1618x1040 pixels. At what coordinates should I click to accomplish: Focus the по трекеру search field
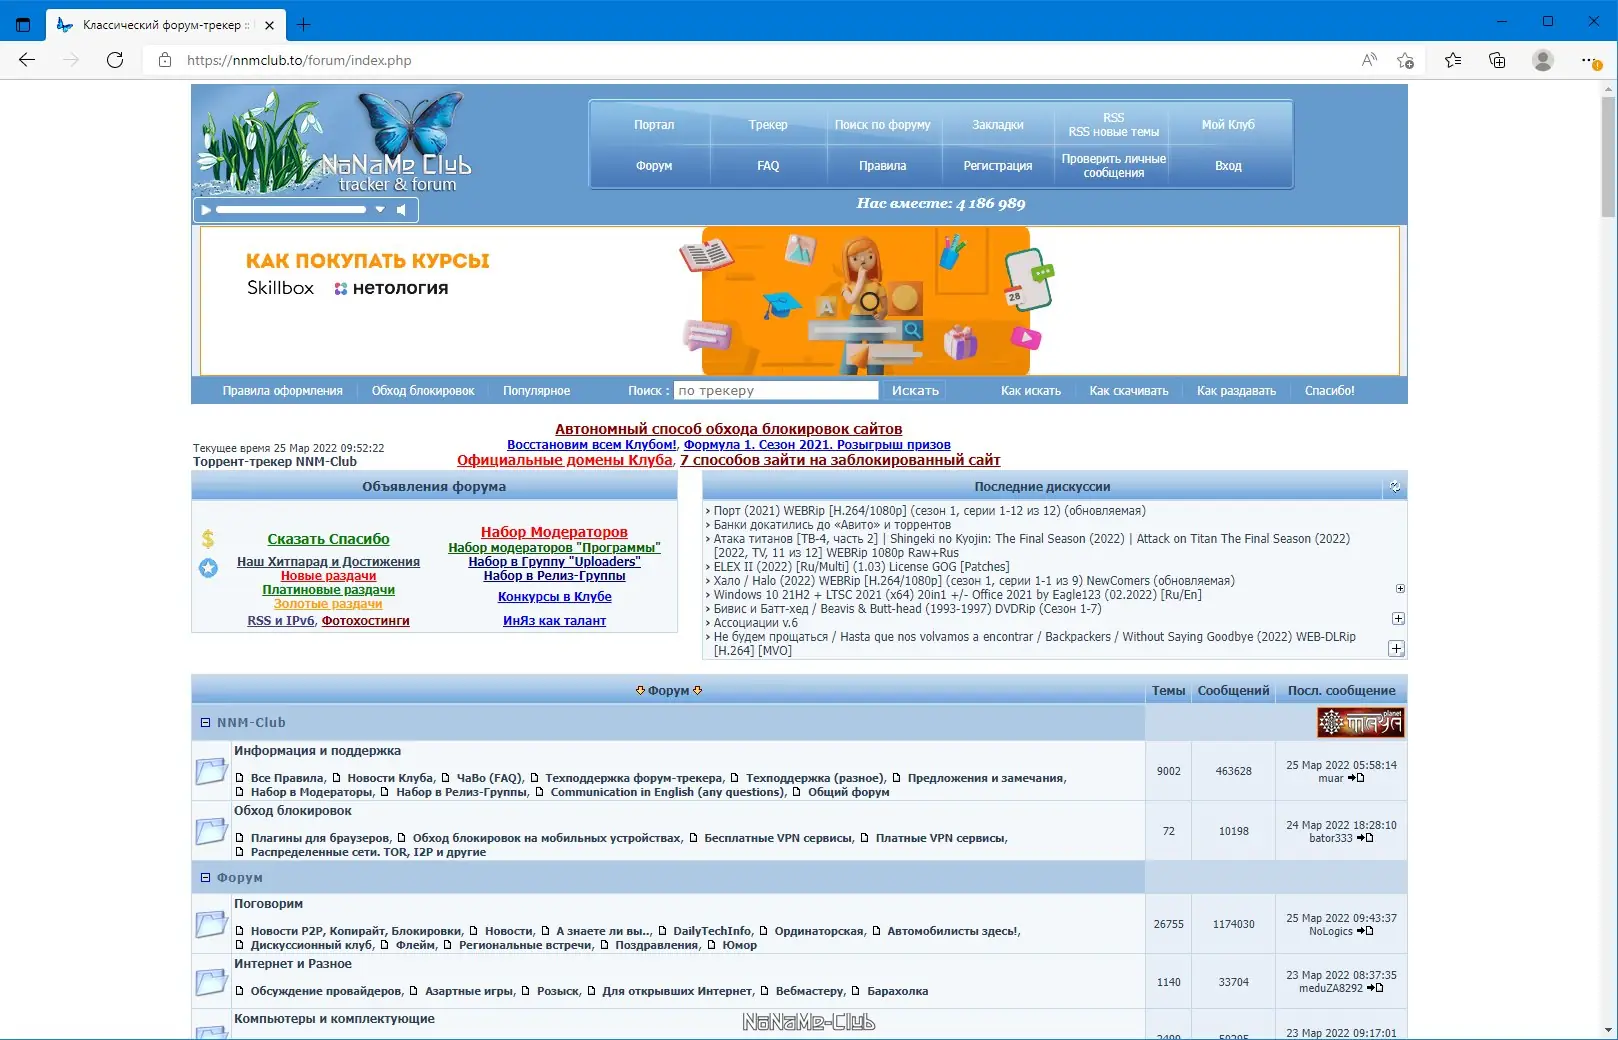pos(776,391)
